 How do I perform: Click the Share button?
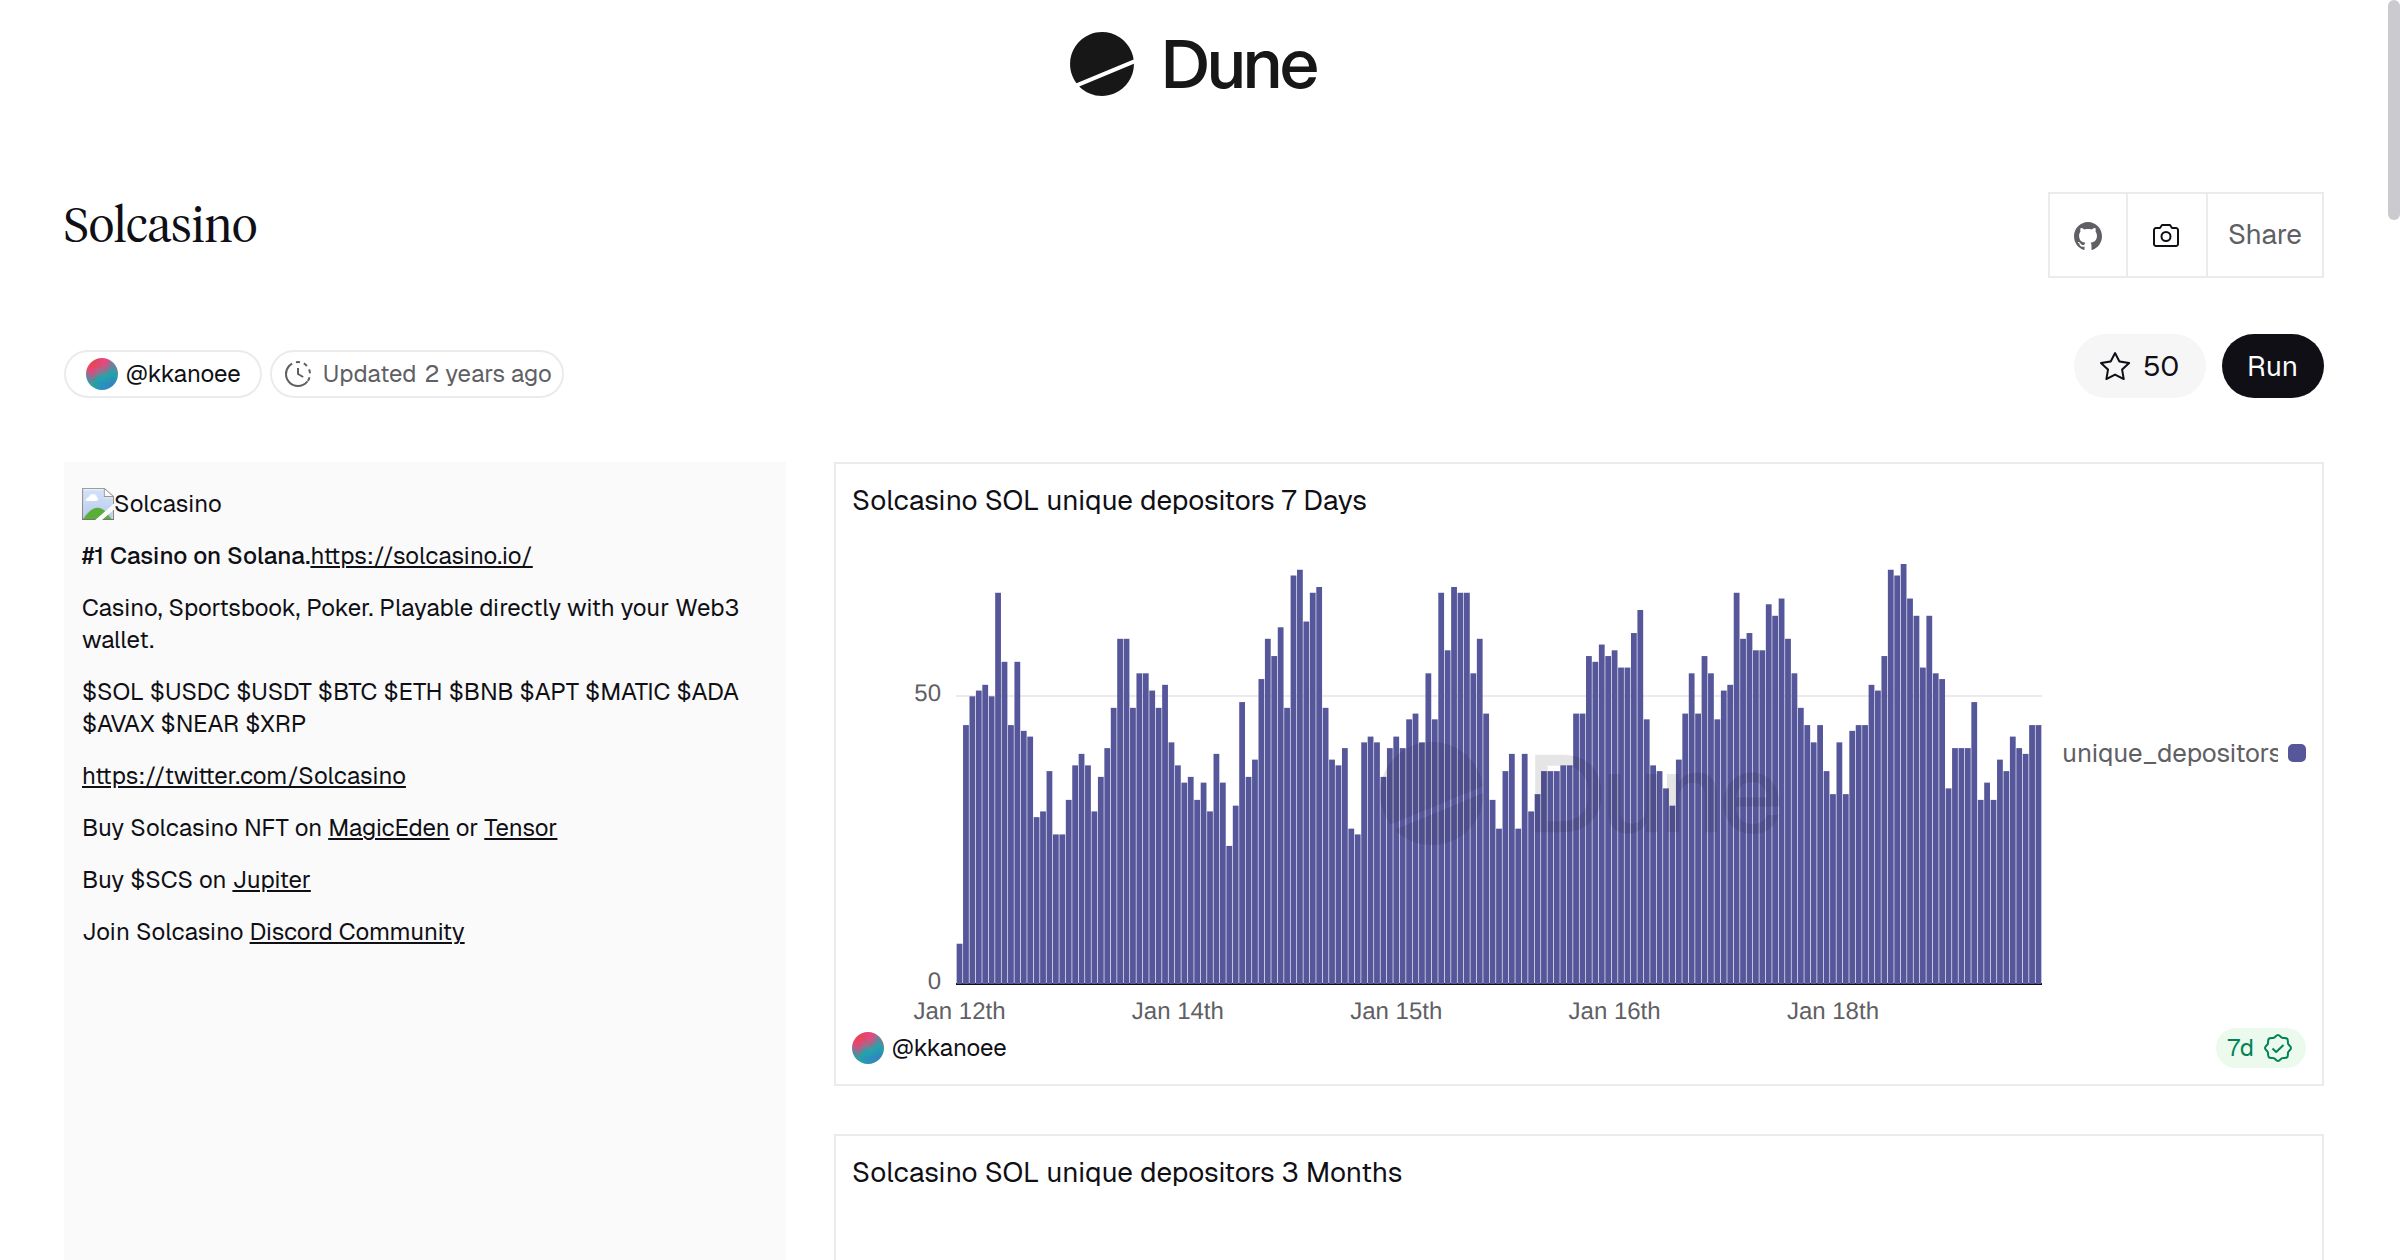[x=2264, y=236]
